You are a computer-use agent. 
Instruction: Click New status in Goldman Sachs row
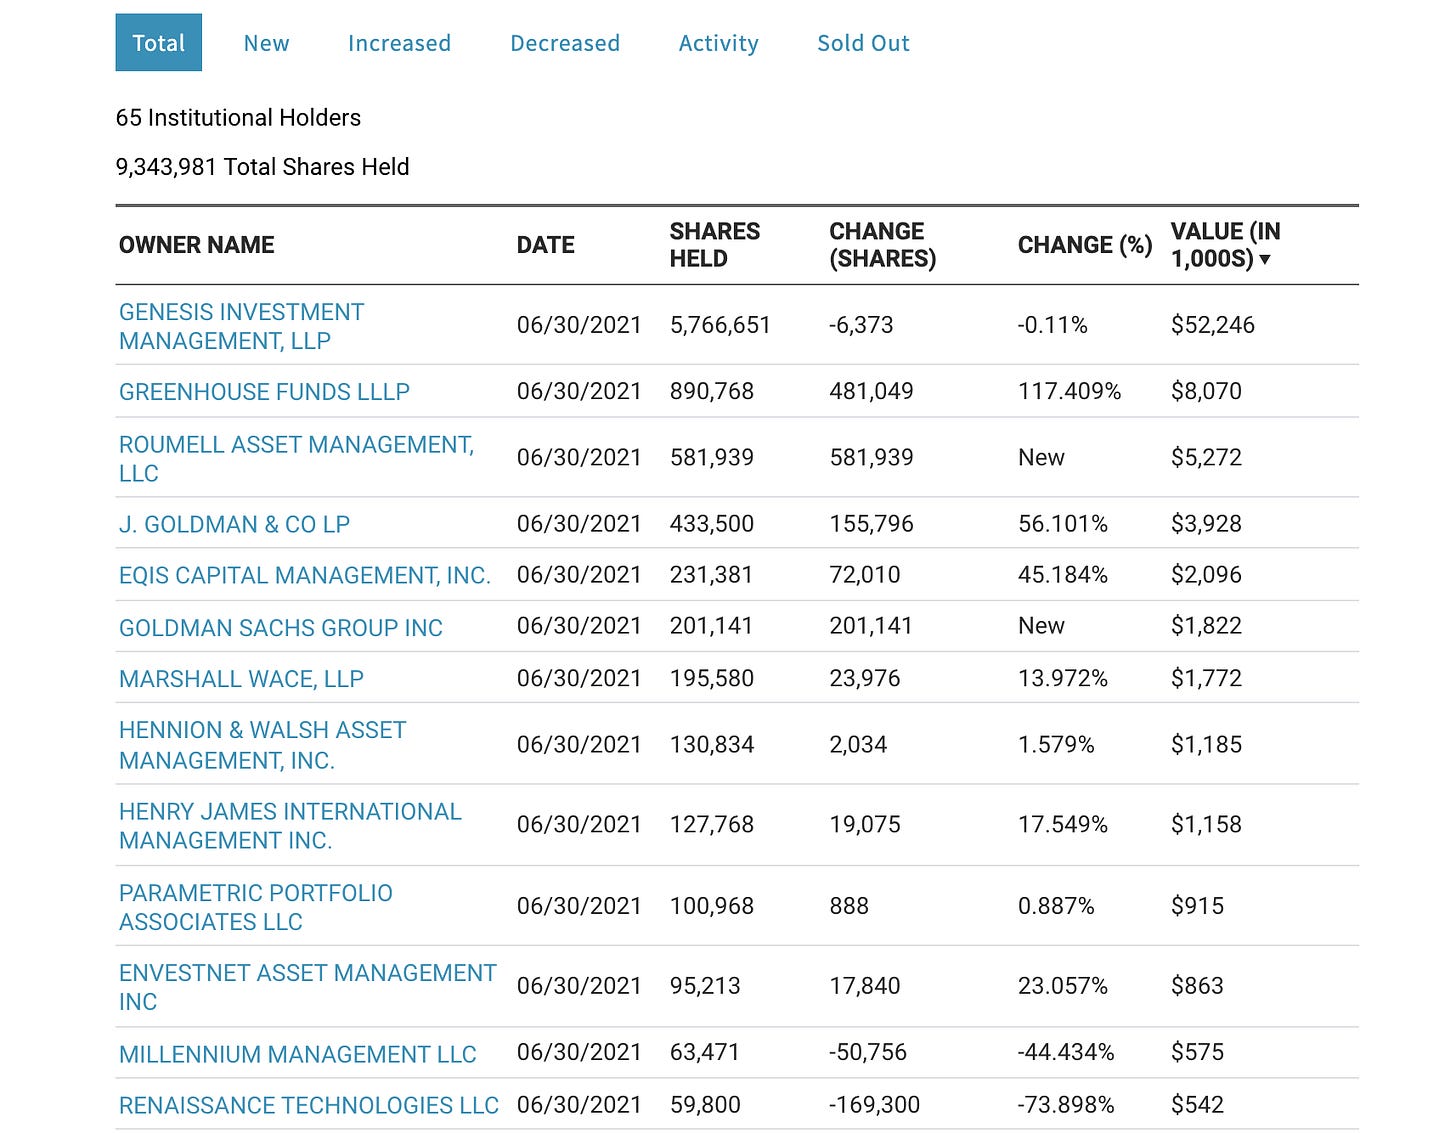click(1041, 626)
